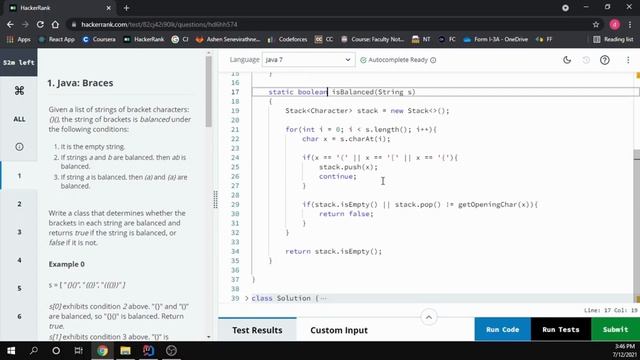
Task: Click the address bar URL
Action: (159, 24)
